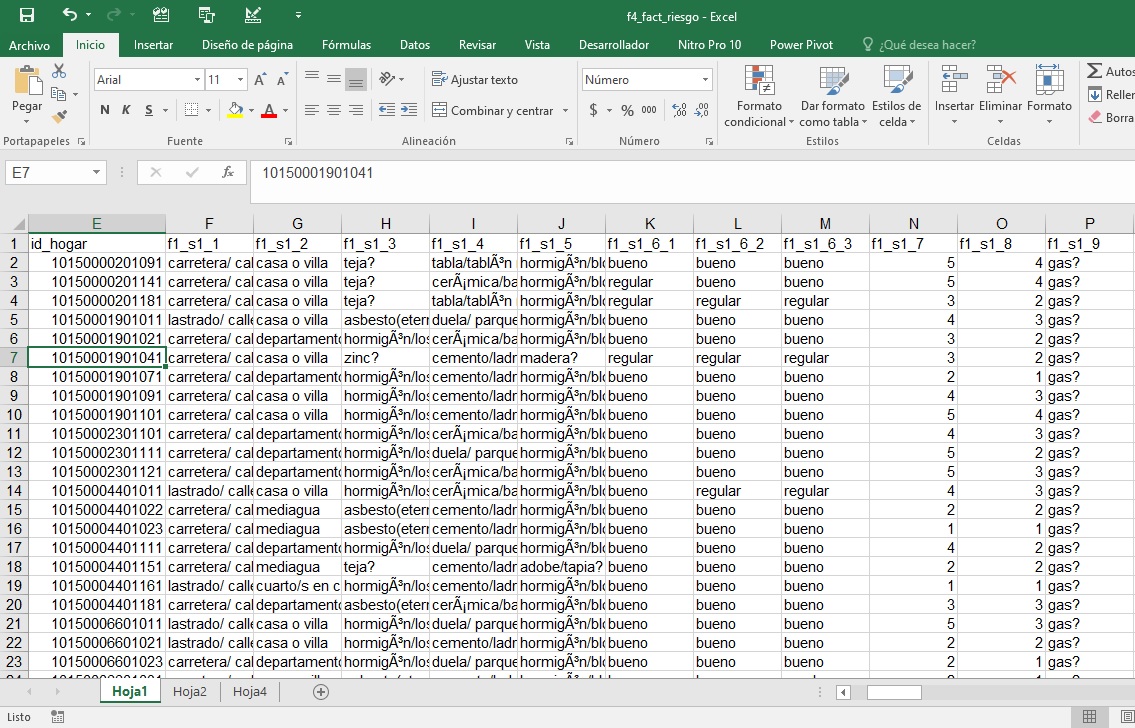Expand the Combinar y centrar options arrow
The width and height of the screenshot is (1135, 728).
565,111
